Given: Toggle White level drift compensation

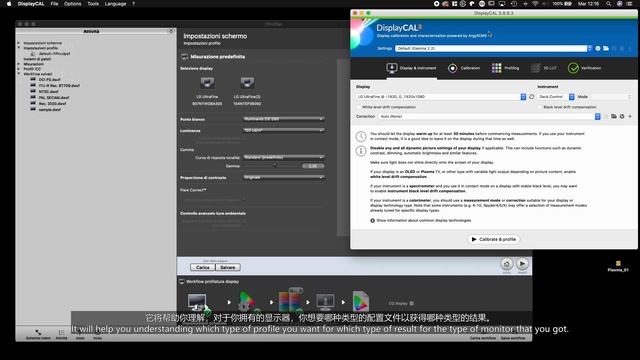Looking at the screenshot, I should [x=359, y=107].
